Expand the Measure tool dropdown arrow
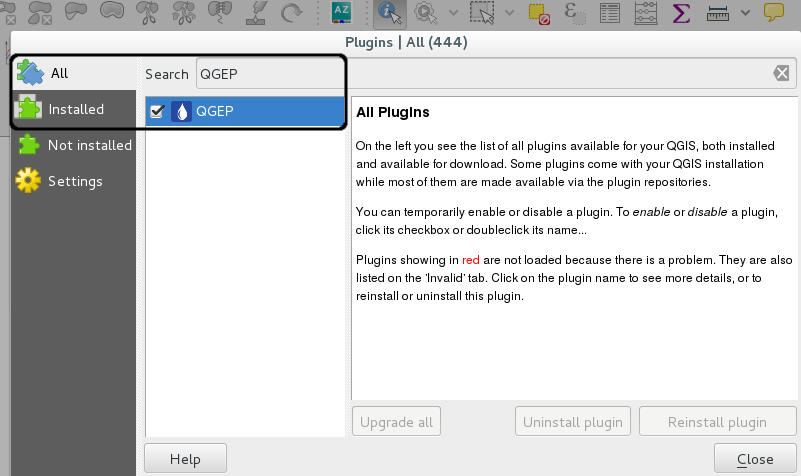Screen dimensions: 801x476 pyautogui.click(x=745, y=12)
